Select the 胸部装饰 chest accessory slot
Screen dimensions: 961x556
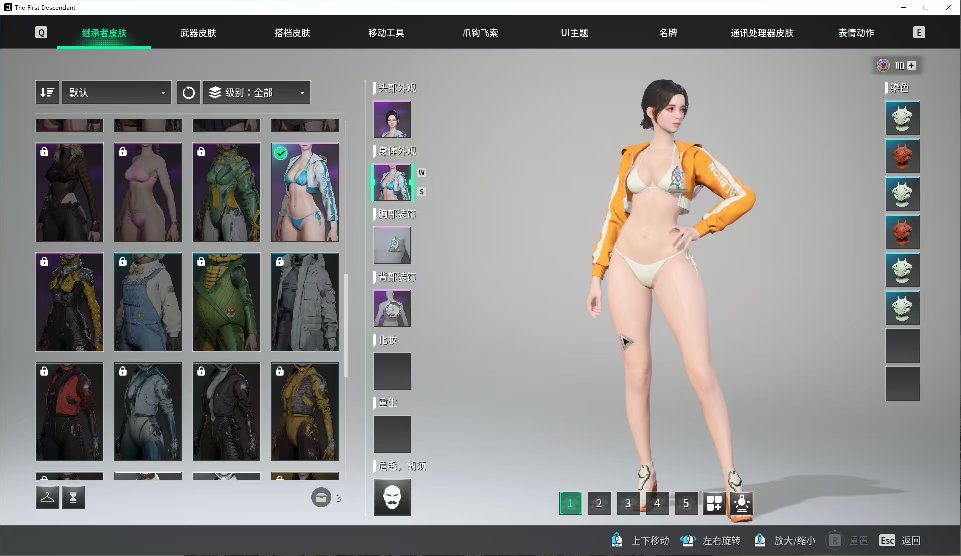[392, 245]
